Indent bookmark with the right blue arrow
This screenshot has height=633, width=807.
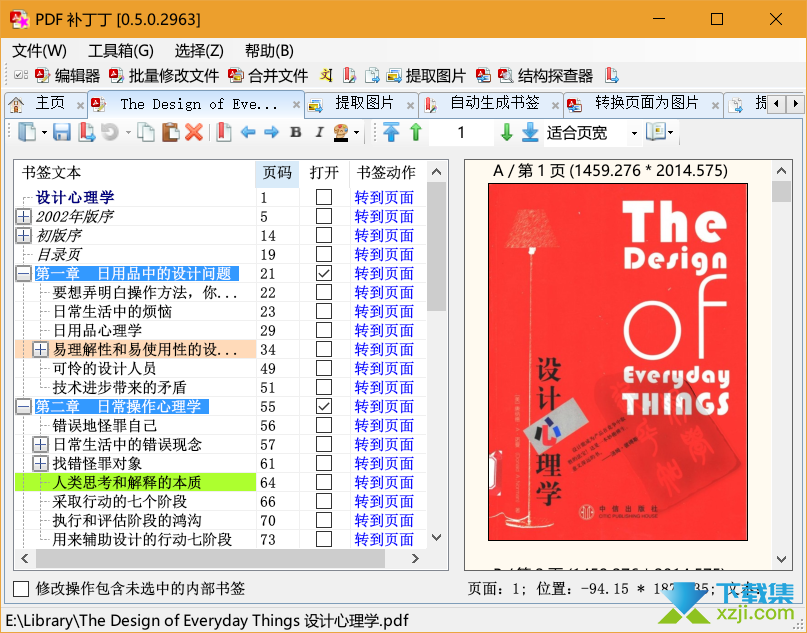tap(271, 133)
